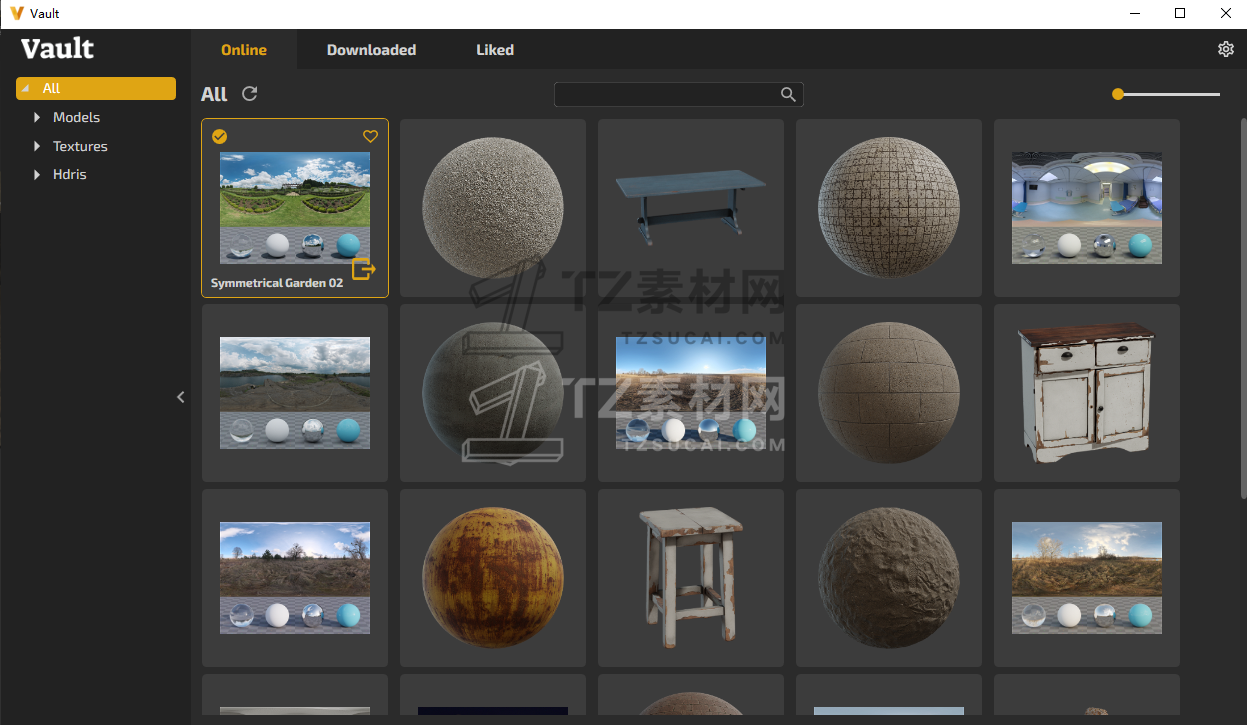Image resolution: width=1247 pixels, height=725 pixels.
Task: Uncheck the selected checkmark on Symmetrical Garden 02
Action: click(220, 137)
